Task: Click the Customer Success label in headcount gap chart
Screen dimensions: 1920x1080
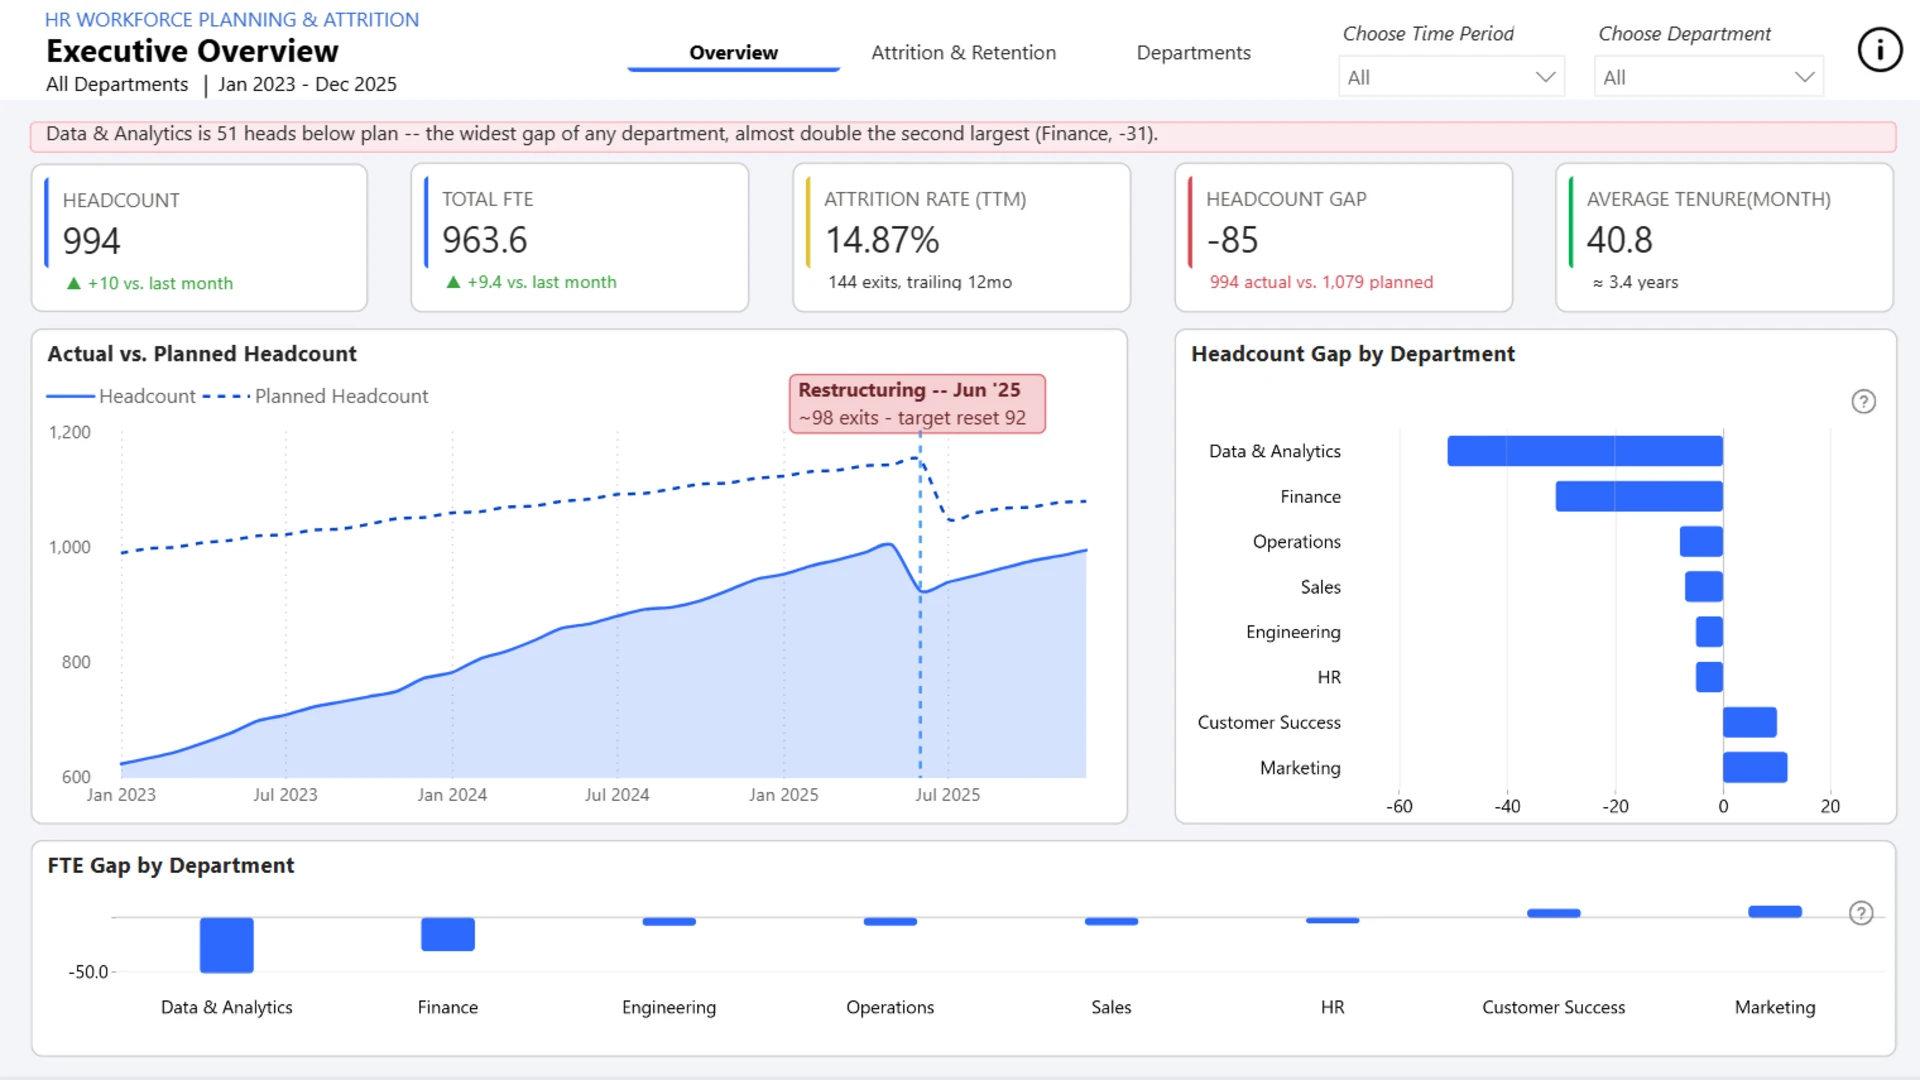Action: 1269,722
